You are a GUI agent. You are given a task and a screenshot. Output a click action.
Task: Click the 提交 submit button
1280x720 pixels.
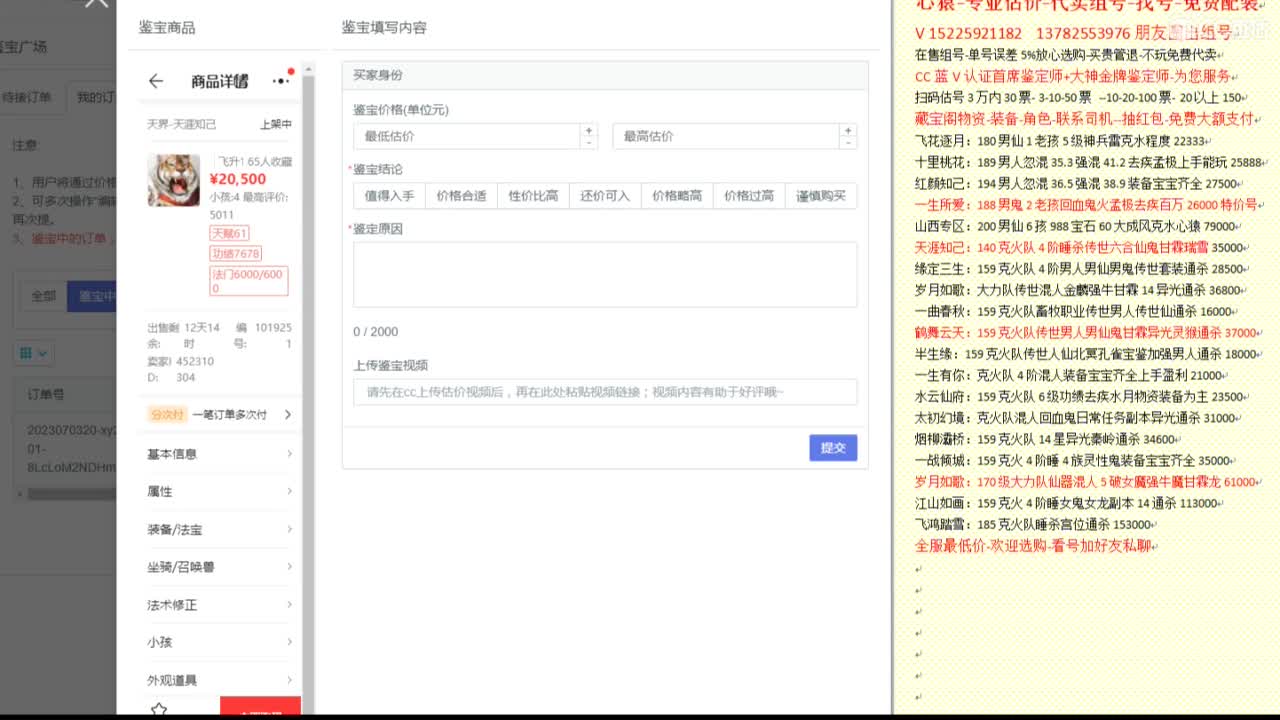tap(833, 448)
